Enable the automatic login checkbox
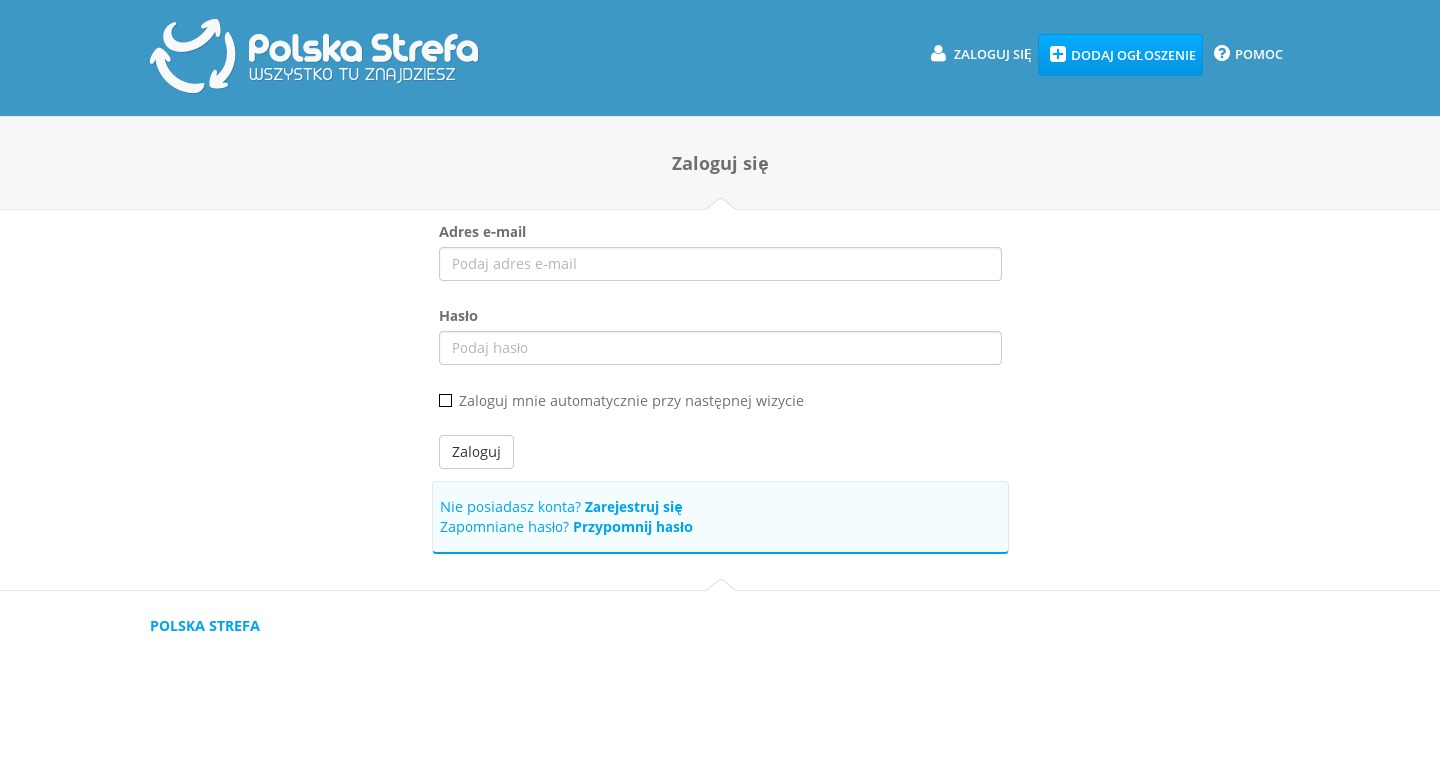The height and width of the screenshot is (783, 1440). 445,401
